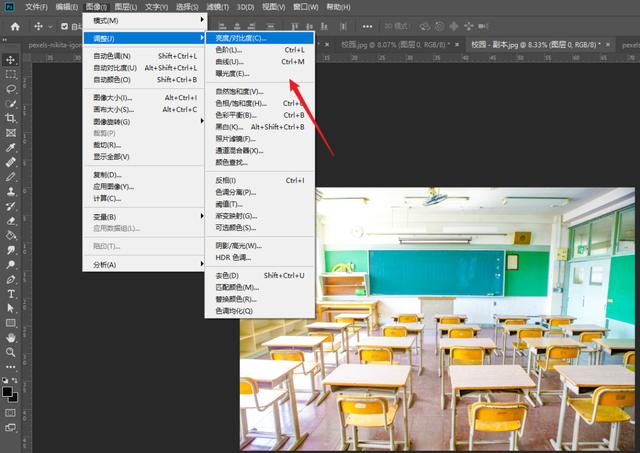Select the Horizontal Type tool

(x=11, y=294)
